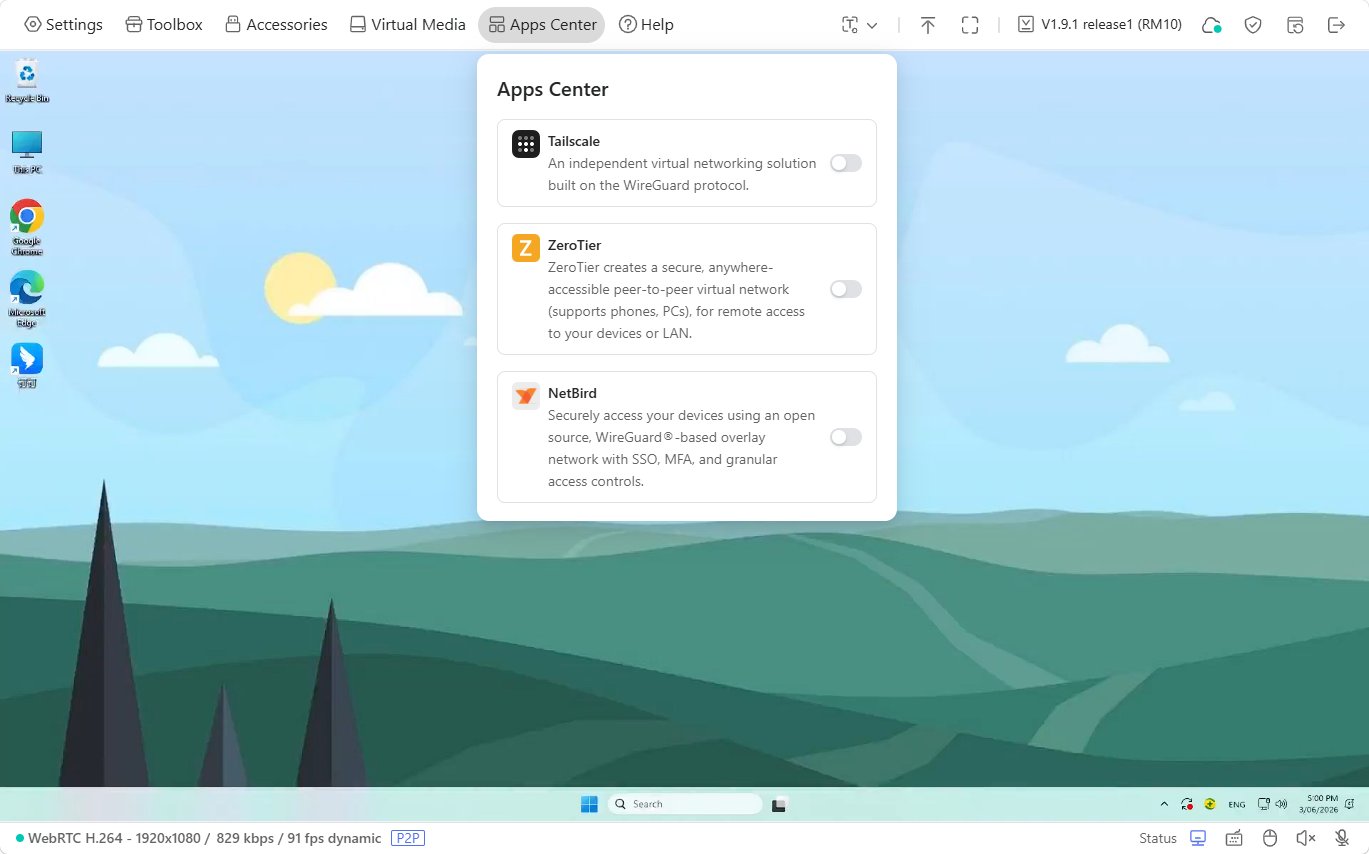Click the ZeroTier app name
1369x854 pixels.
(575, 245)
